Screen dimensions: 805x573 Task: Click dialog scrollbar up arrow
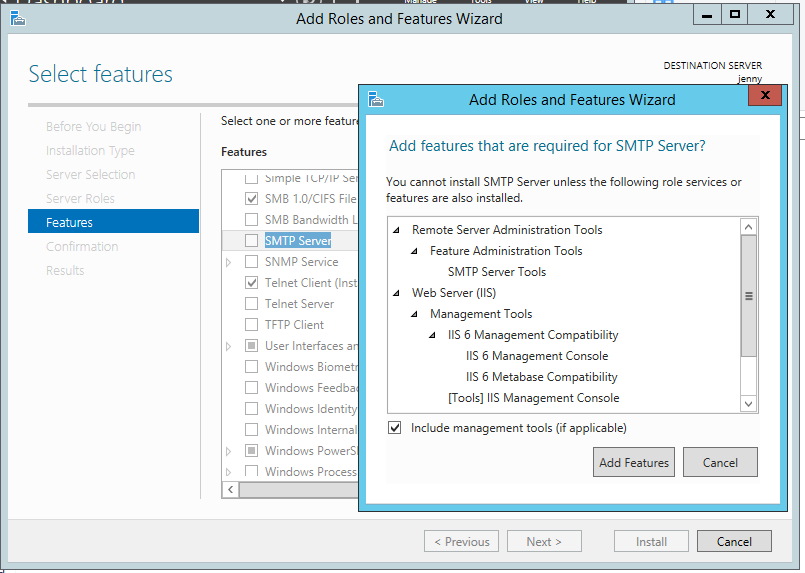pyautogui.click(x=749, y=226)
